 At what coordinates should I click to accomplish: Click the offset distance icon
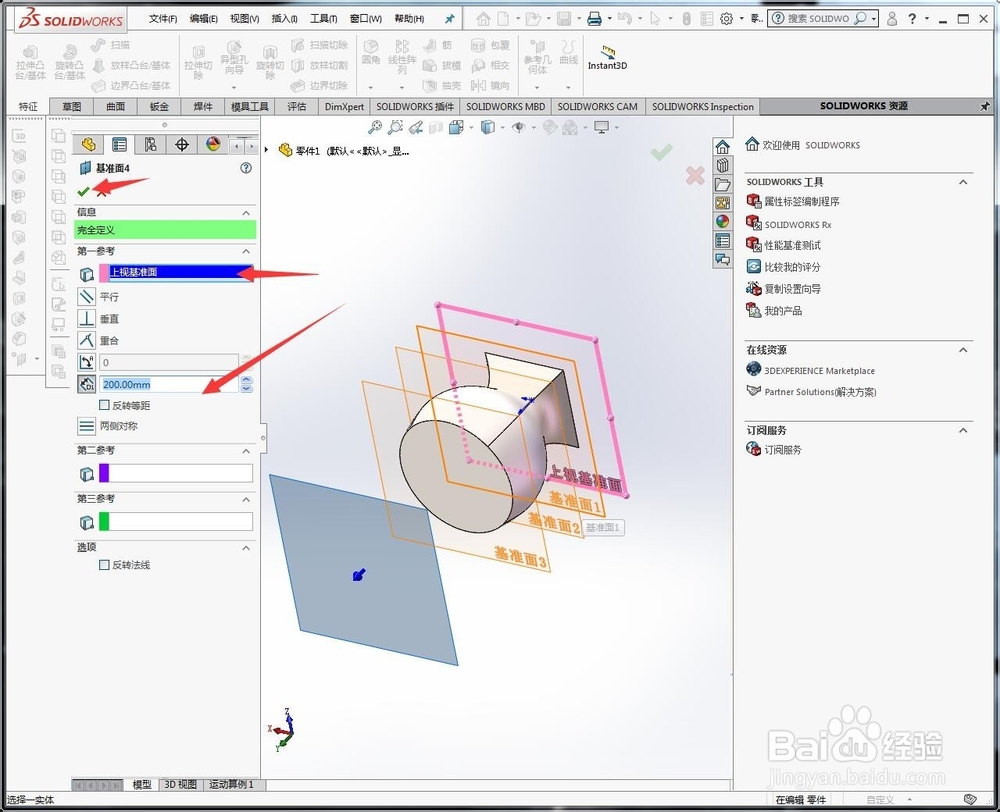(x=87, y=384)
